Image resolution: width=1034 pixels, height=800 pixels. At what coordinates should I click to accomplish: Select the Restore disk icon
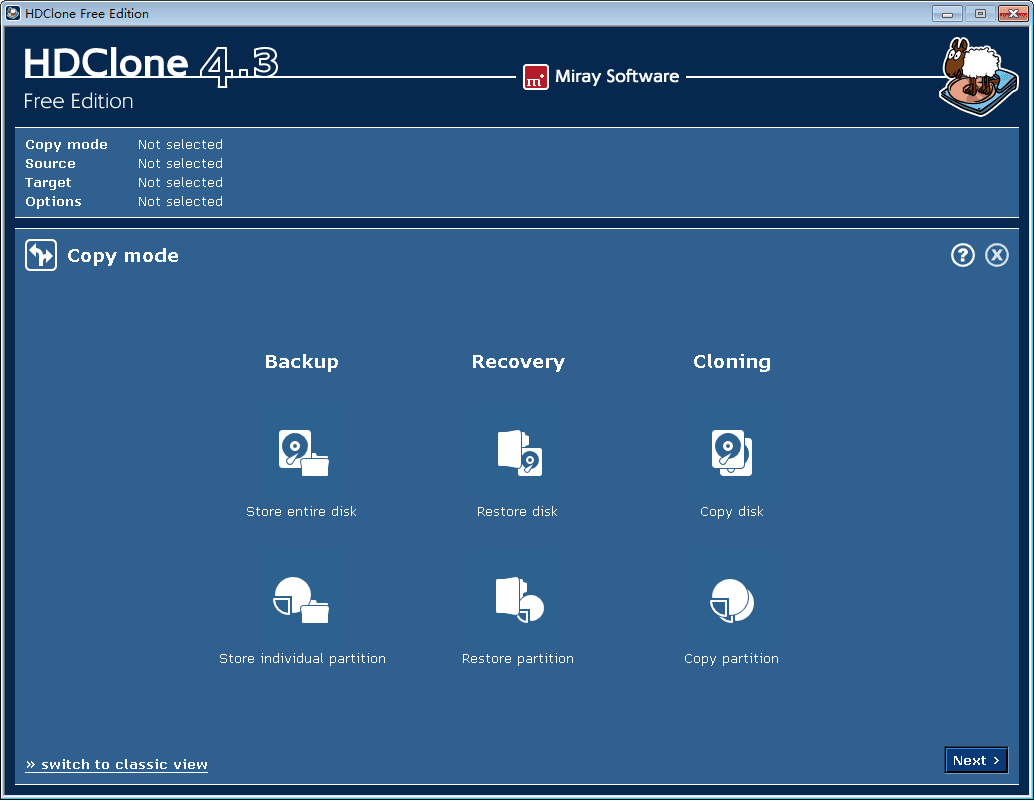pos(520,453)
